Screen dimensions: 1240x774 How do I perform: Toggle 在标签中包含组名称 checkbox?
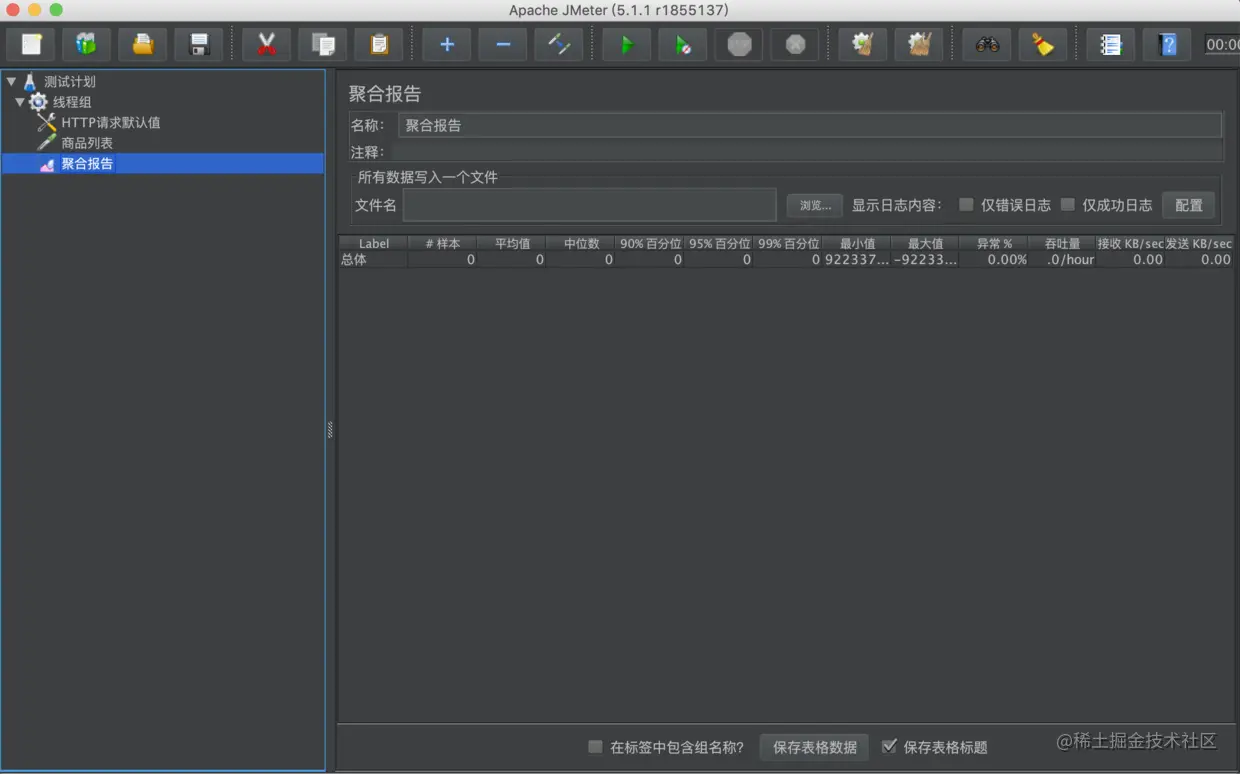595,747
